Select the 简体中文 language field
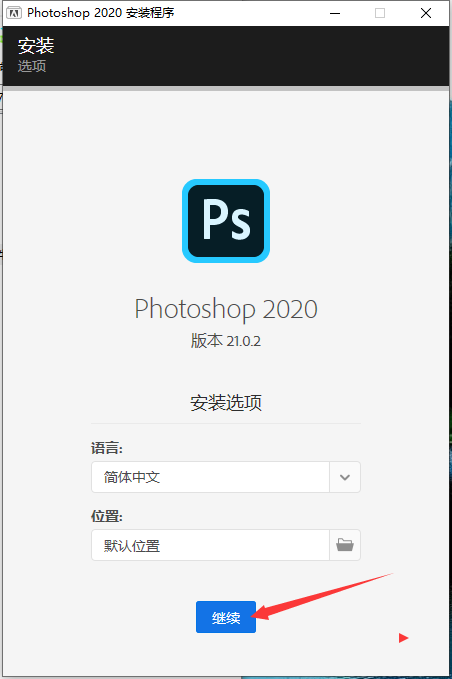The width and height of the screenshot is (452, 679). [210, 477]
